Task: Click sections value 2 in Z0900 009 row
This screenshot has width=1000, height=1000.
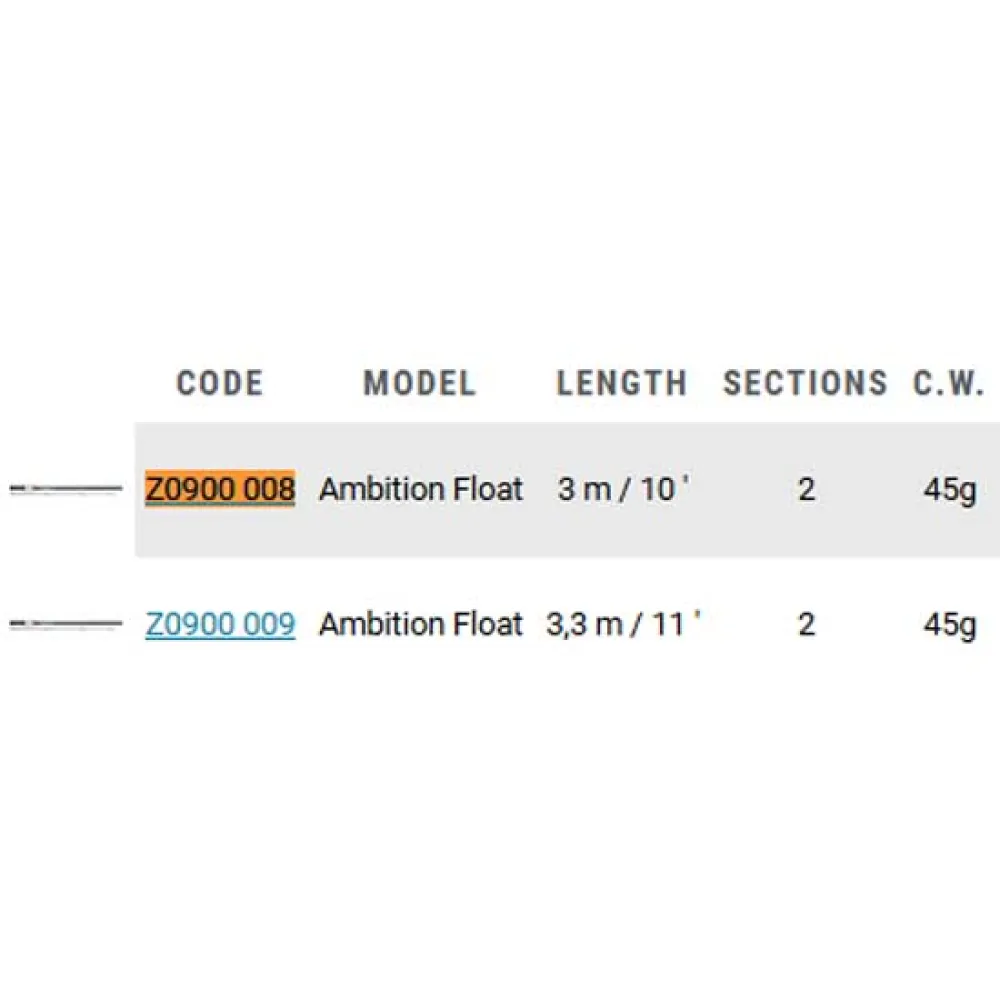Action: (807, 624)
